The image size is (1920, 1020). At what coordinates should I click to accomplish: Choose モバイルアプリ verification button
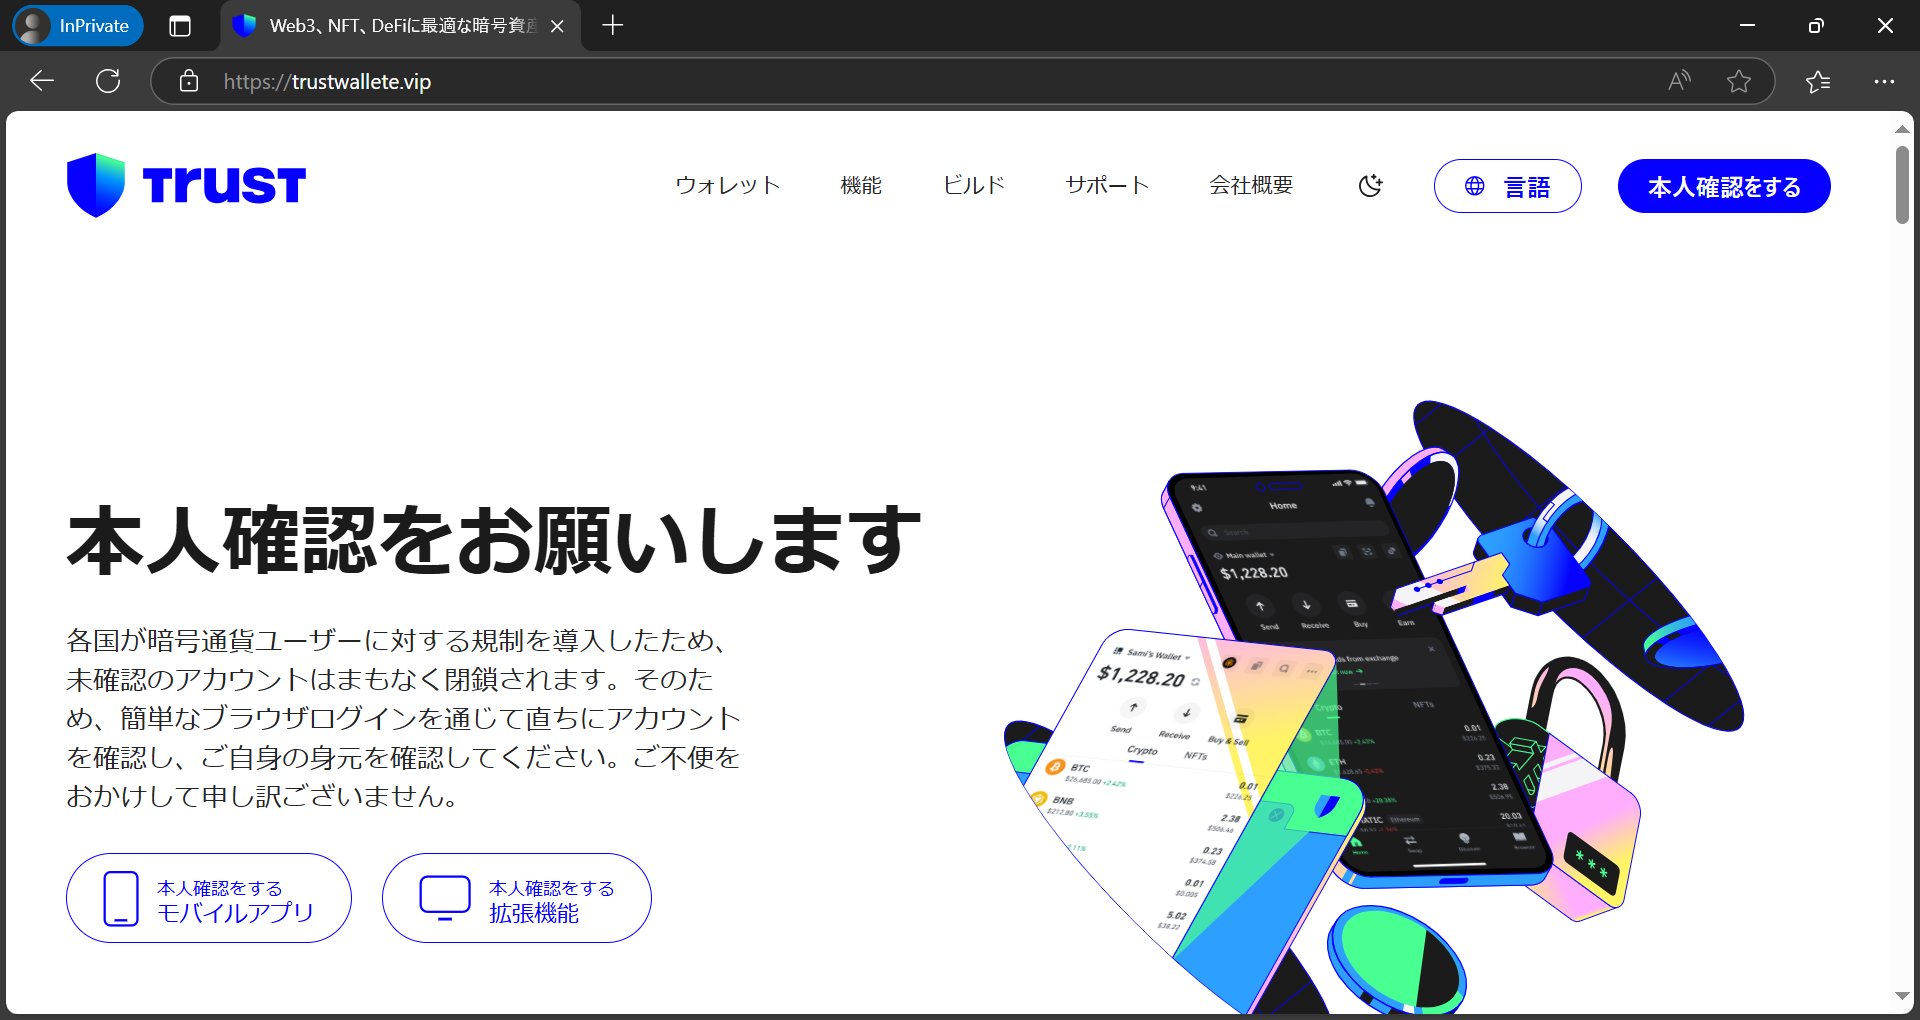click(209, 898)
